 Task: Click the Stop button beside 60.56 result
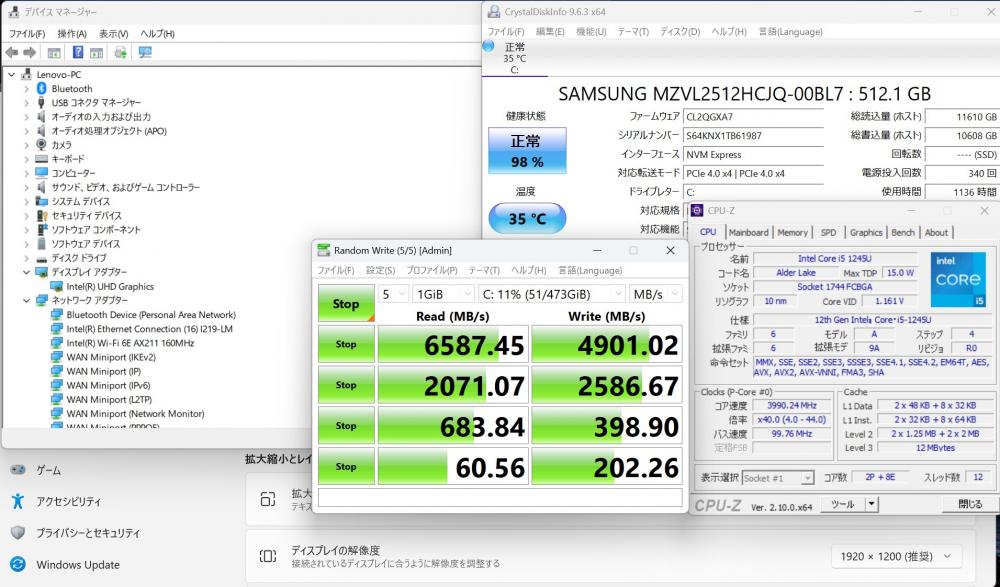(x=346, y=466)
